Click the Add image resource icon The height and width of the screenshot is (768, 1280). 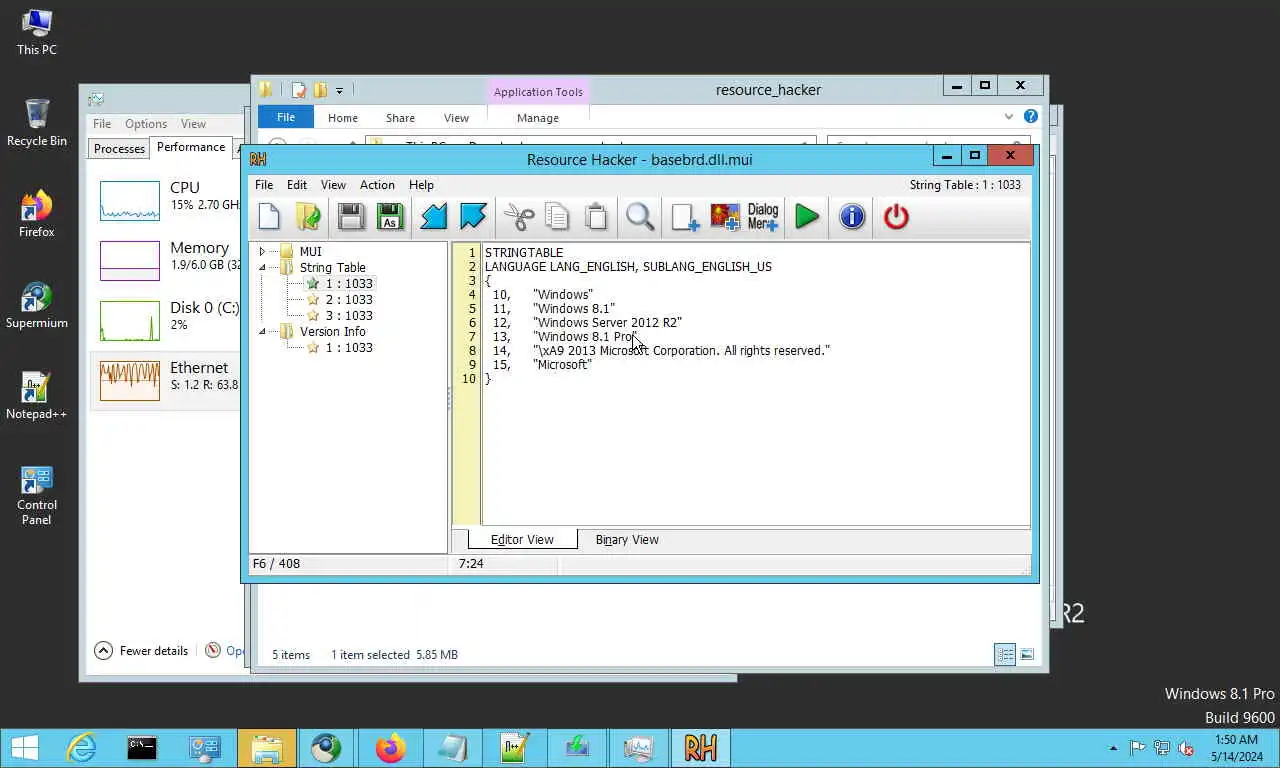point(725,217)
